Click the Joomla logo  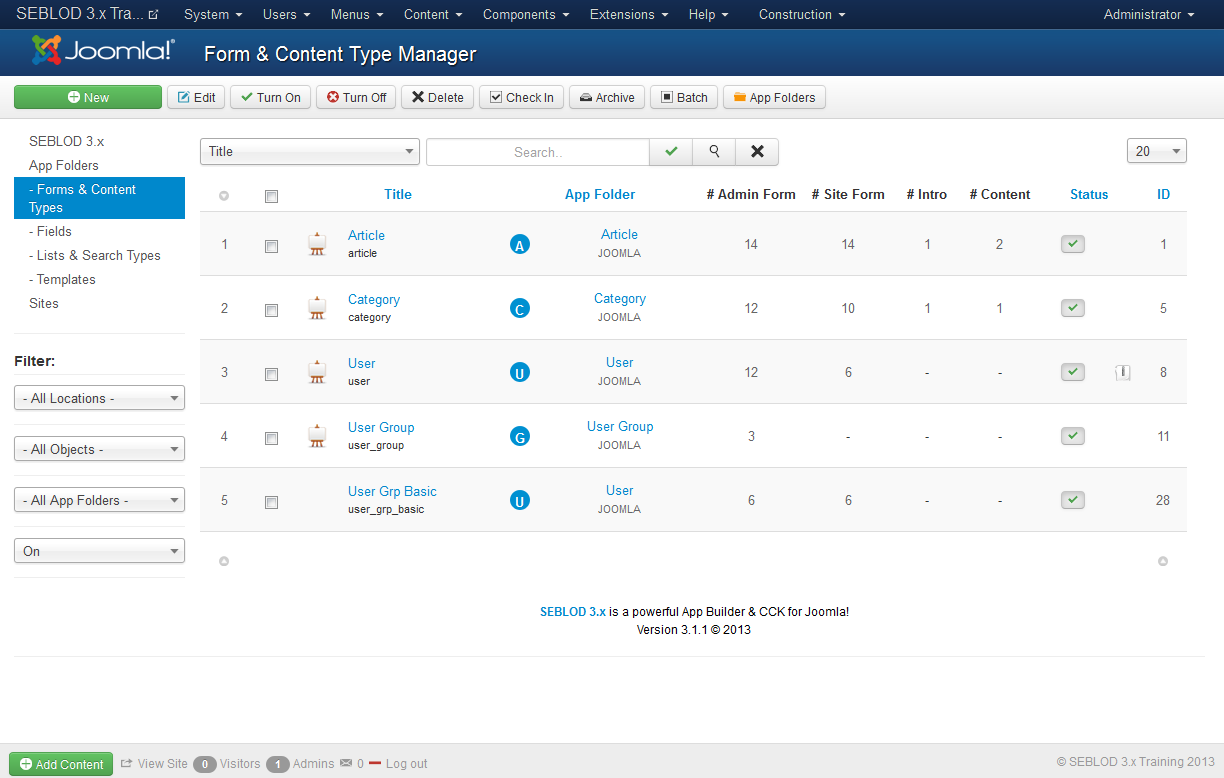tap(97, 50)
